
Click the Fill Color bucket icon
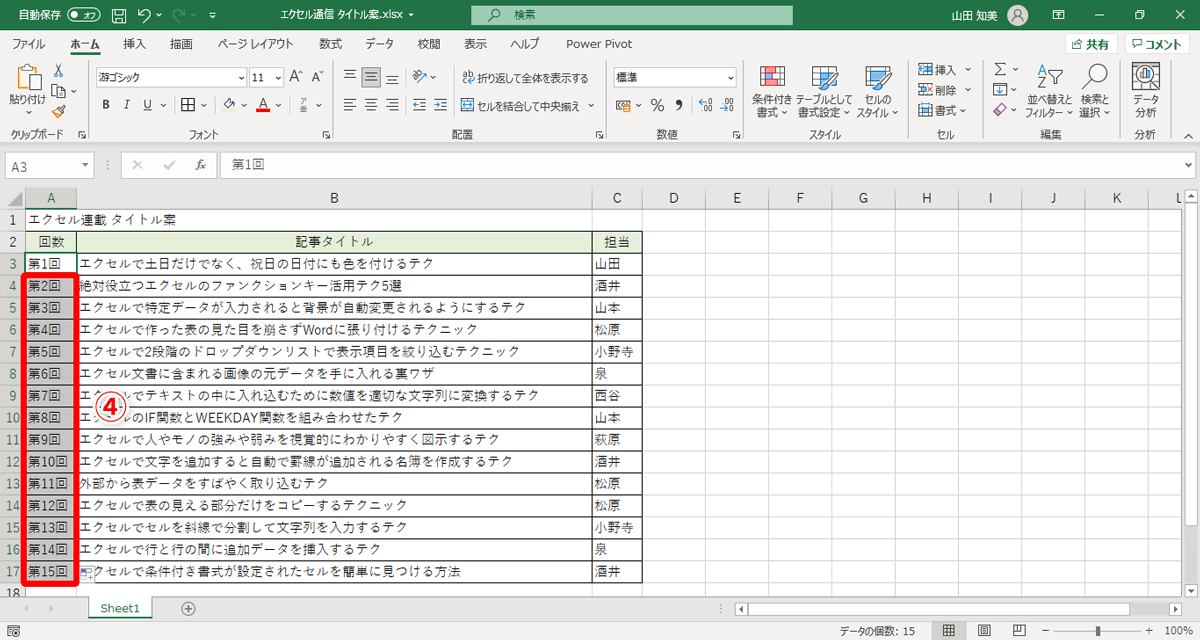coord(229,104)
